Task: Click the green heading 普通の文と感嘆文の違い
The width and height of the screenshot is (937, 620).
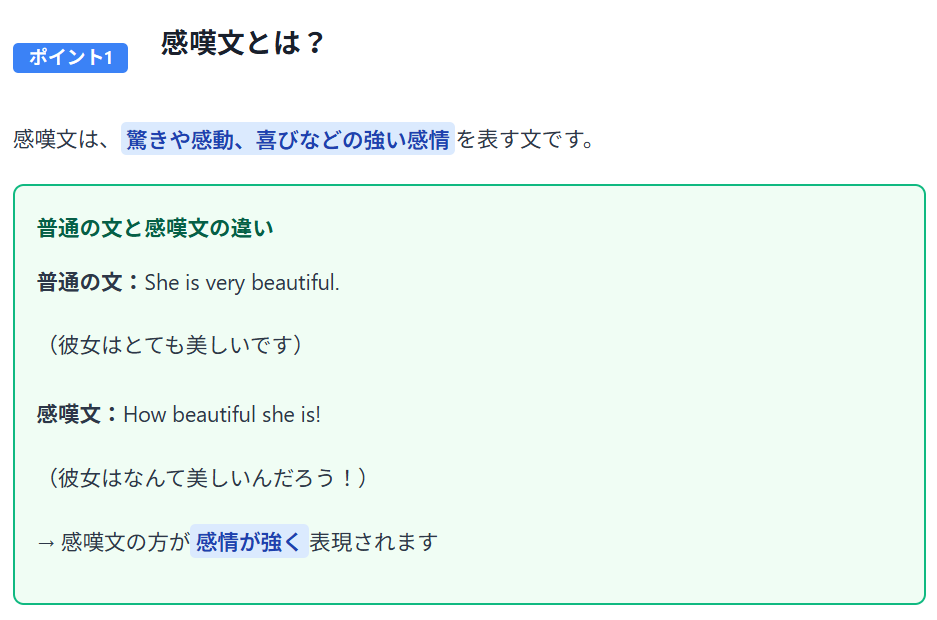Action: click(x=155, y=228)
